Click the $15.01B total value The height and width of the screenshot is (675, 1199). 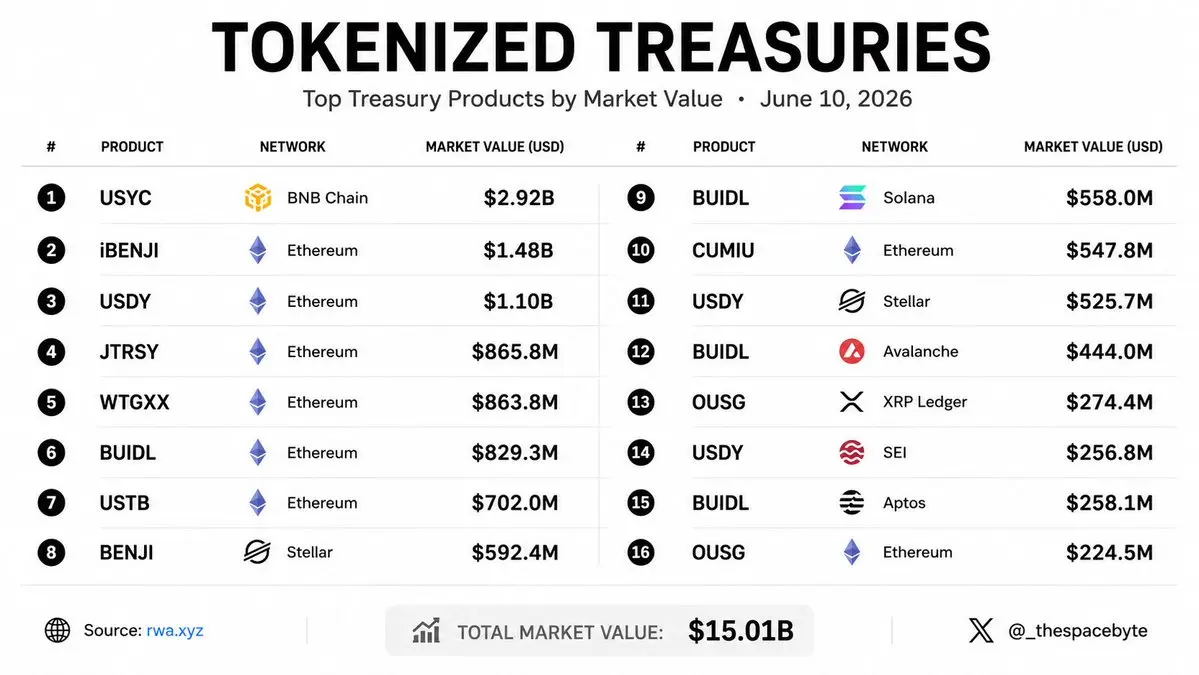pos(741,631)
